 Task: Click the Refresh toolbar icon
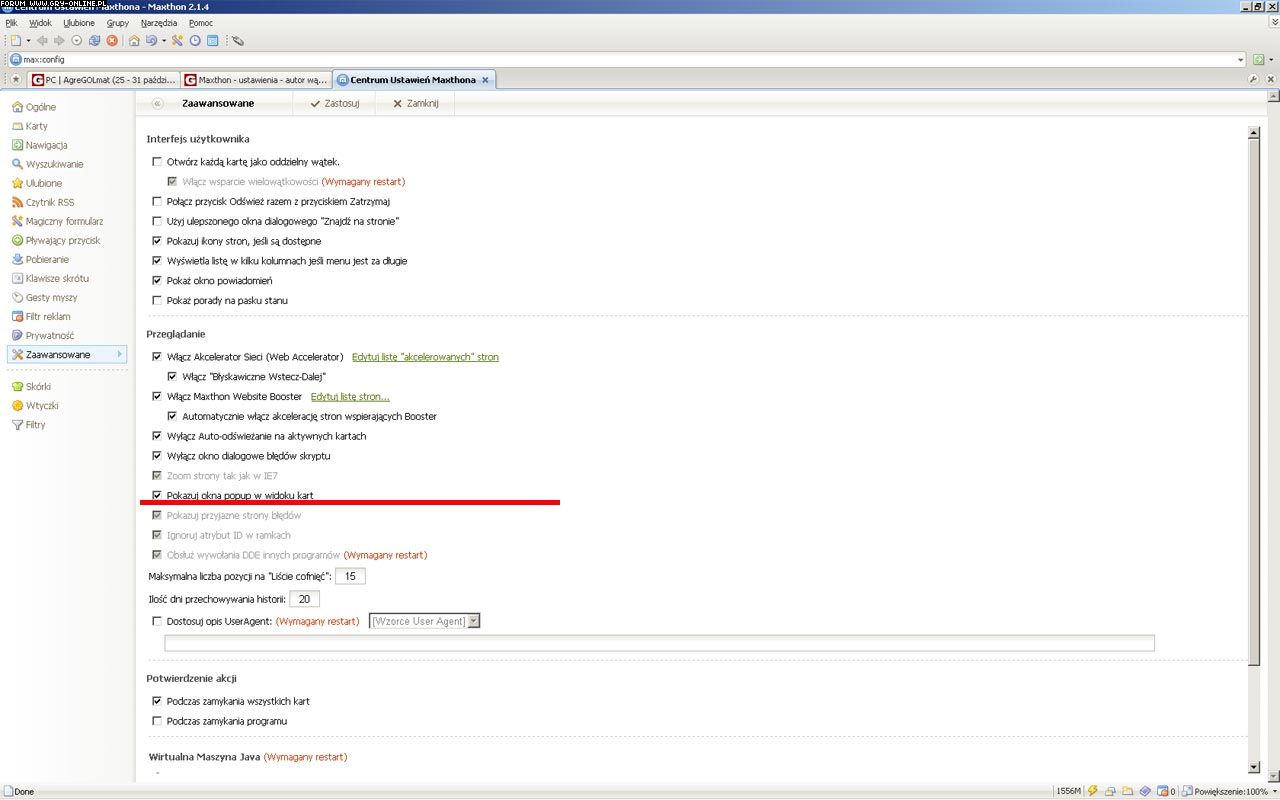(x=94, y=41)
